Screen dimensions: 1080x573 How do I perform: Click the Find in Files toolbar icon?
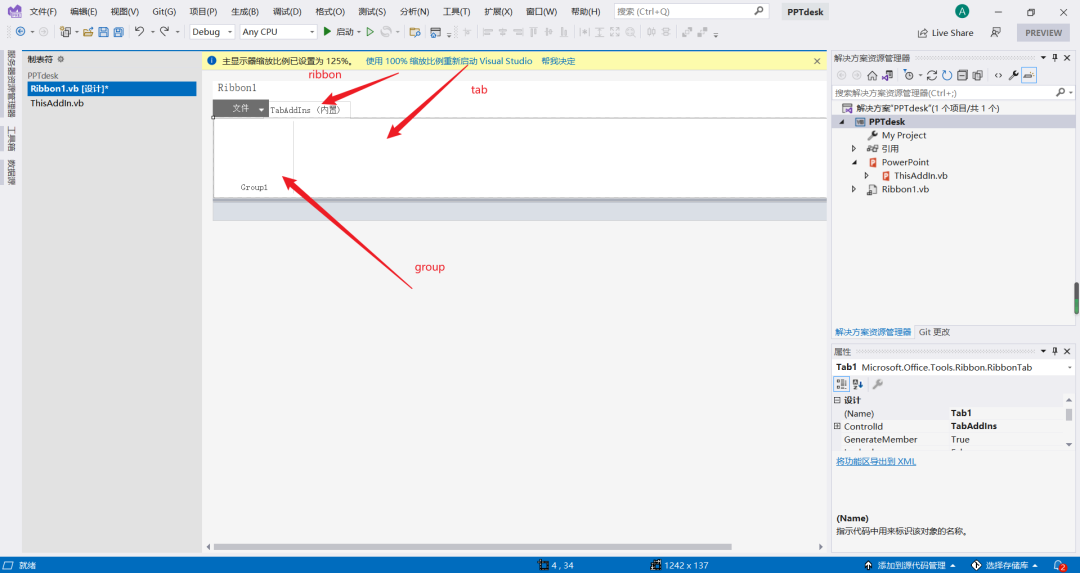click(x=415, y=32)
